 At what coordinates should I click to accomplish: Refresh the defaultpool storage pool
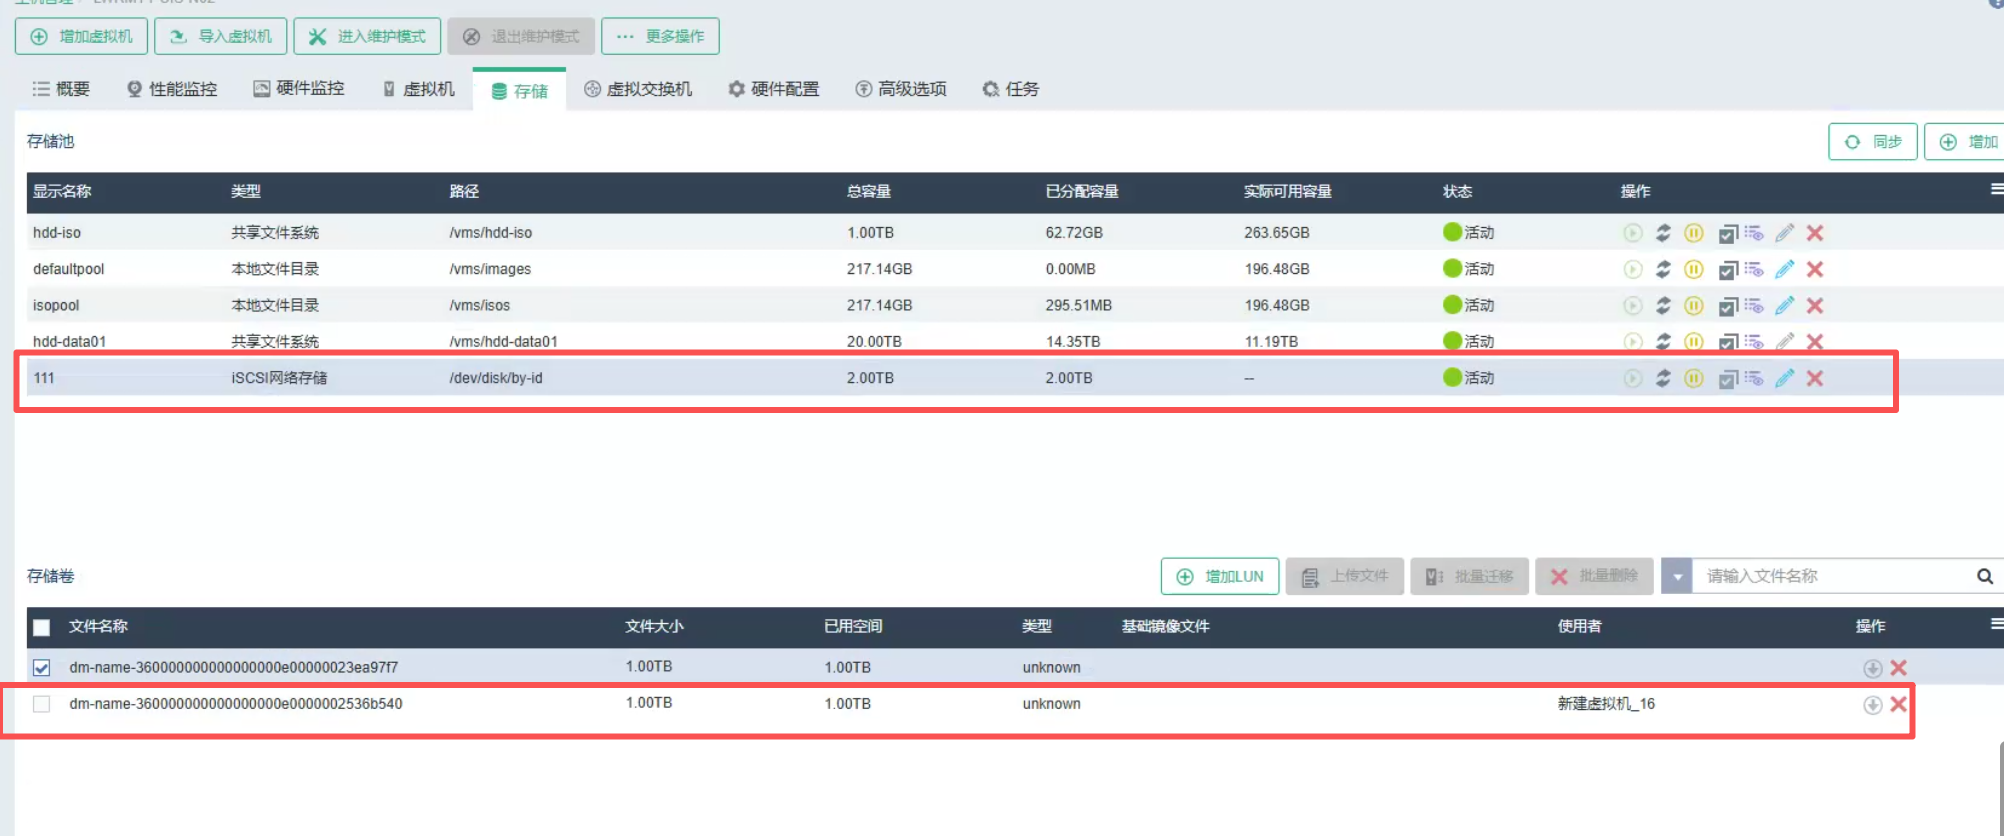1663,269
